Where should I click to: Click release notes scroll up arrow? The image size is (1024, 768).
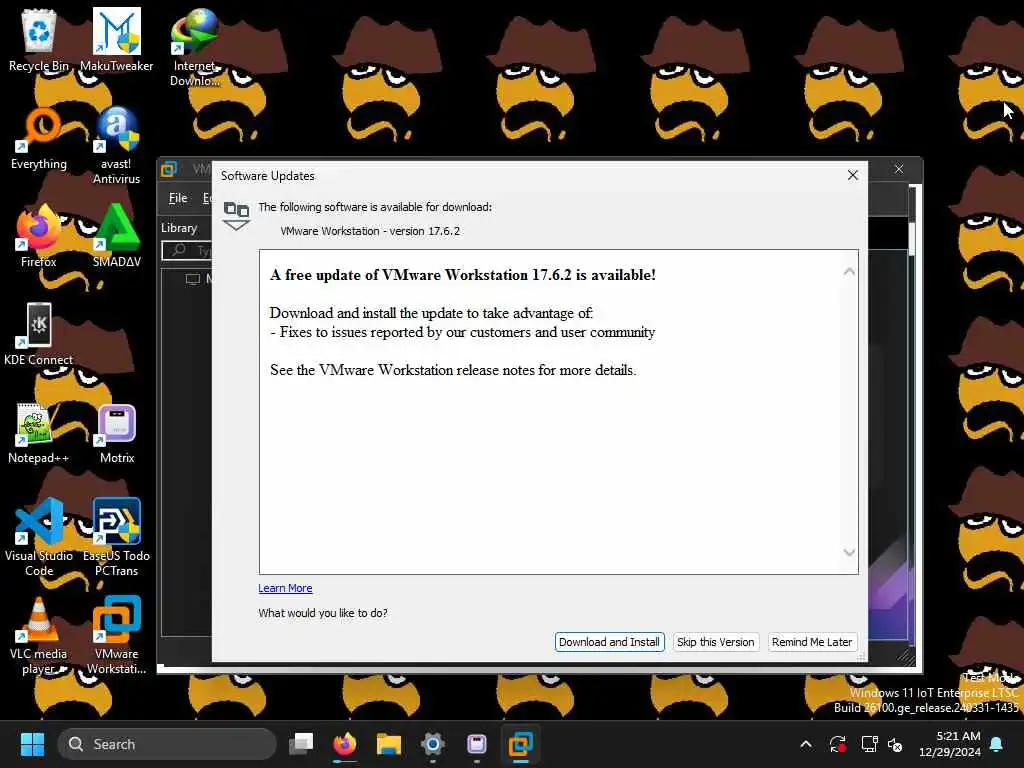click(x=849, y=271)
